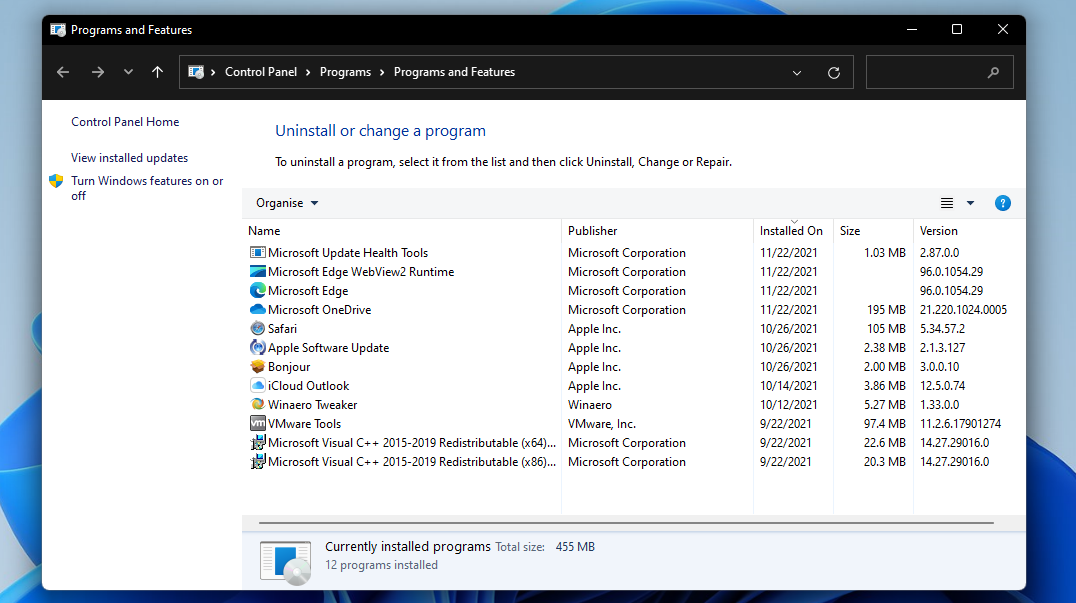Click the Bonjour package icon
1076x603 pixels.
pos(257,366)
